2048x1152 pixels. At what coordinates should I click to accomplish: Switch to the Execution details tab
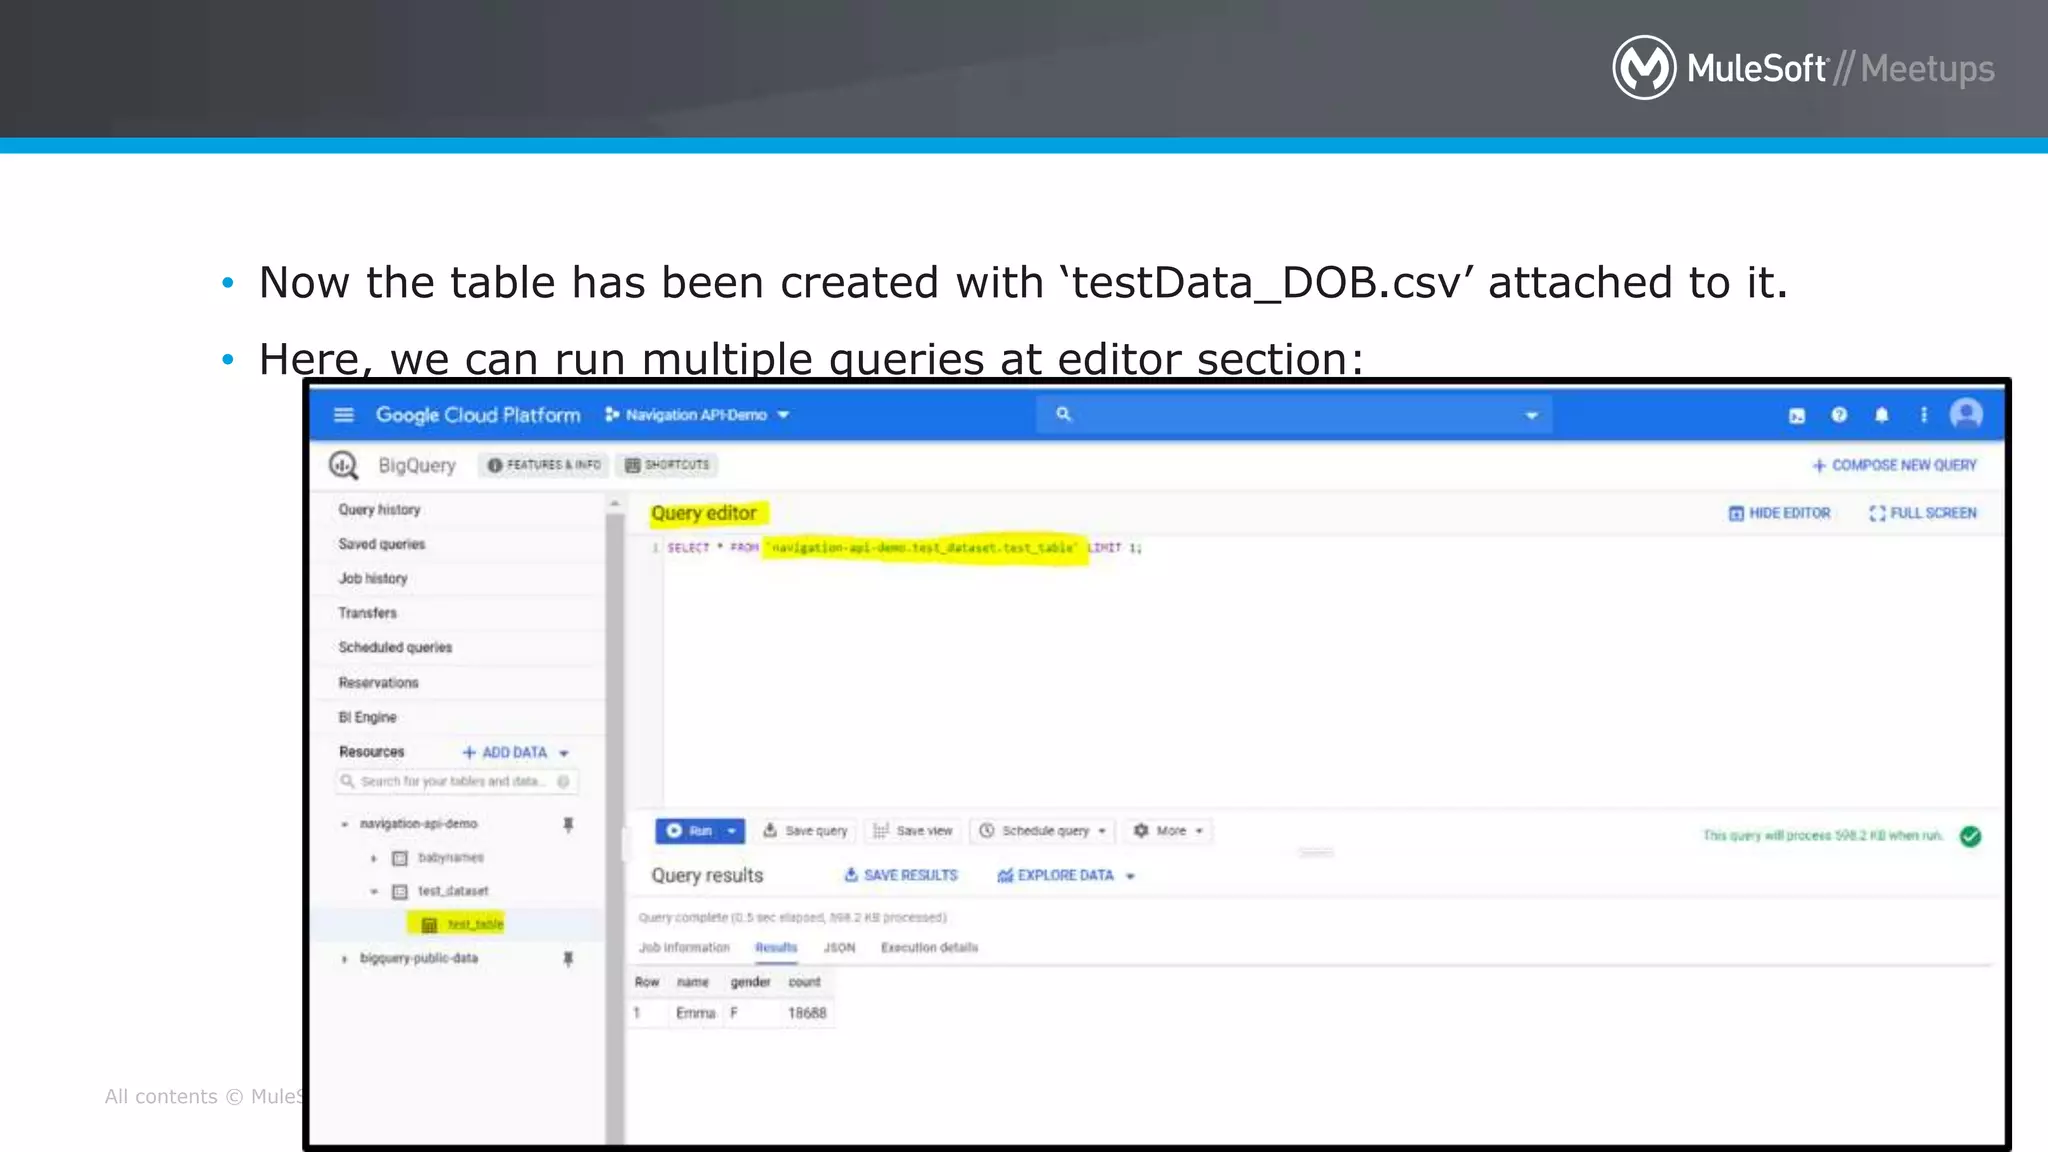pos(929,948)
